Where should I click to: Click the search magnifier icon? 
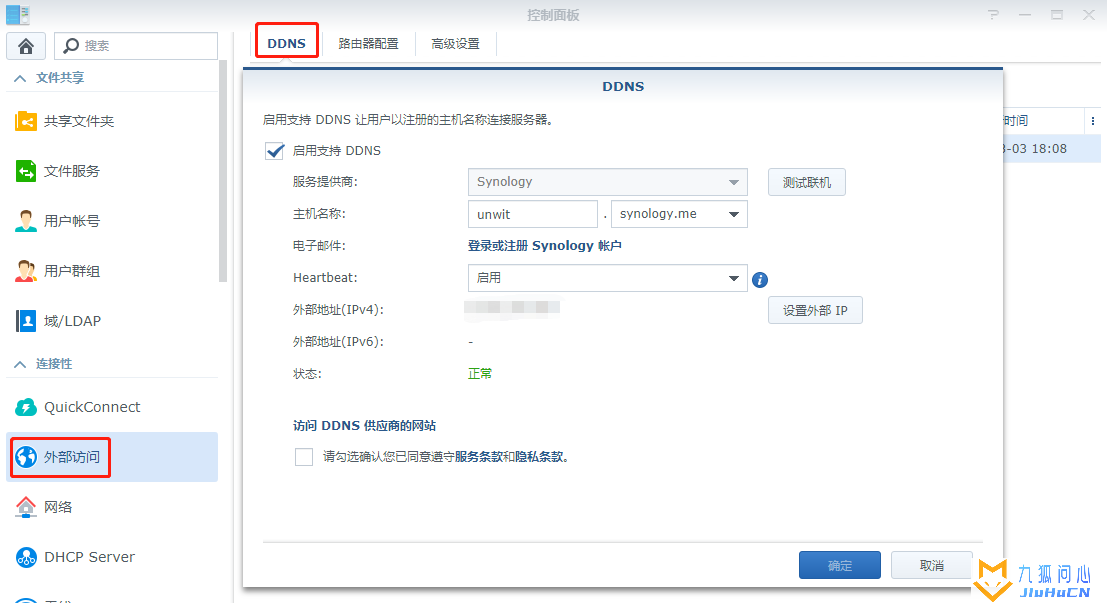click(71, 46)
